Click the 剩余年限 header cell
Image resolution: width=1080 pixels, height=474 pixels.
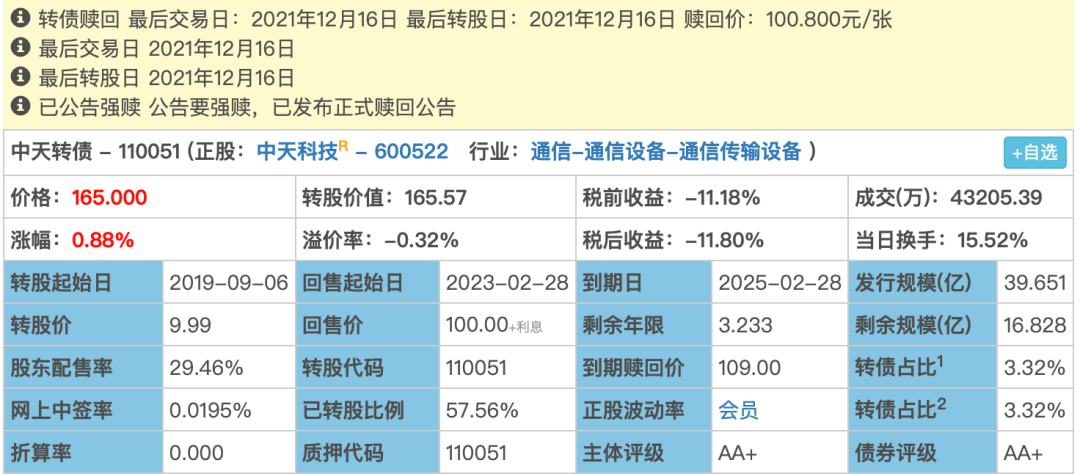(643, 325)
